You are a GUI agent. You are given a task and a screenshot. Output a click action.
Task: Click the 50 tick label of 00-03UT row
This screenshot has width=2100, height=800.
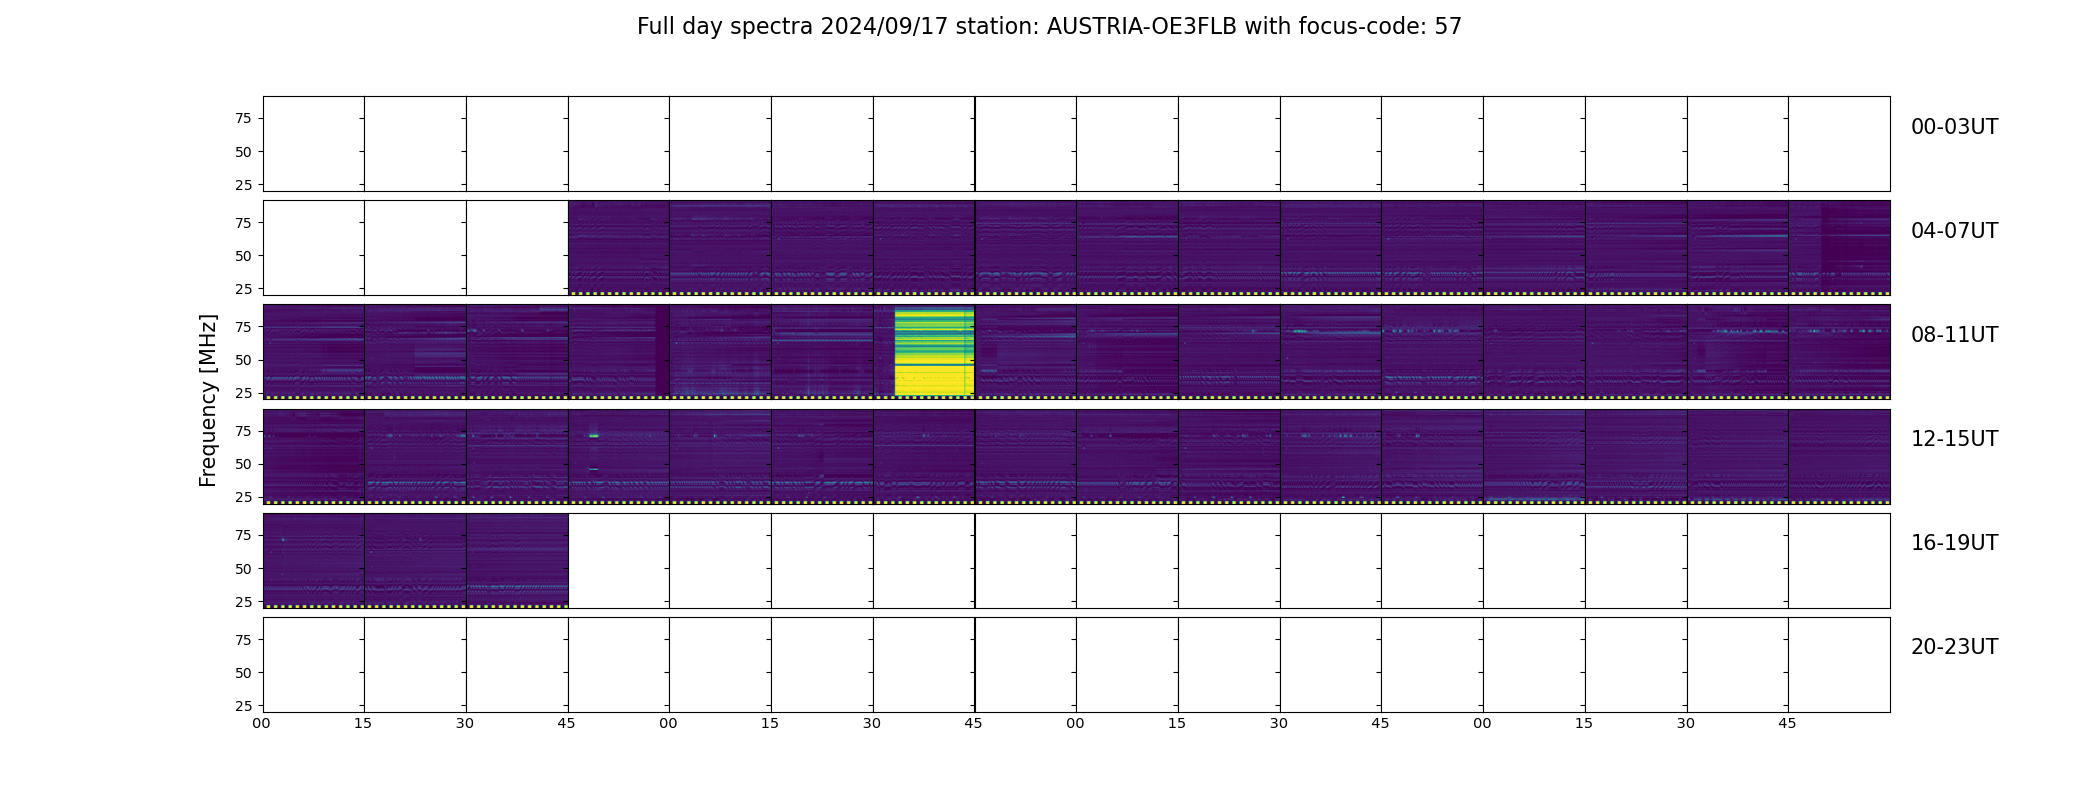click(243, 152)
